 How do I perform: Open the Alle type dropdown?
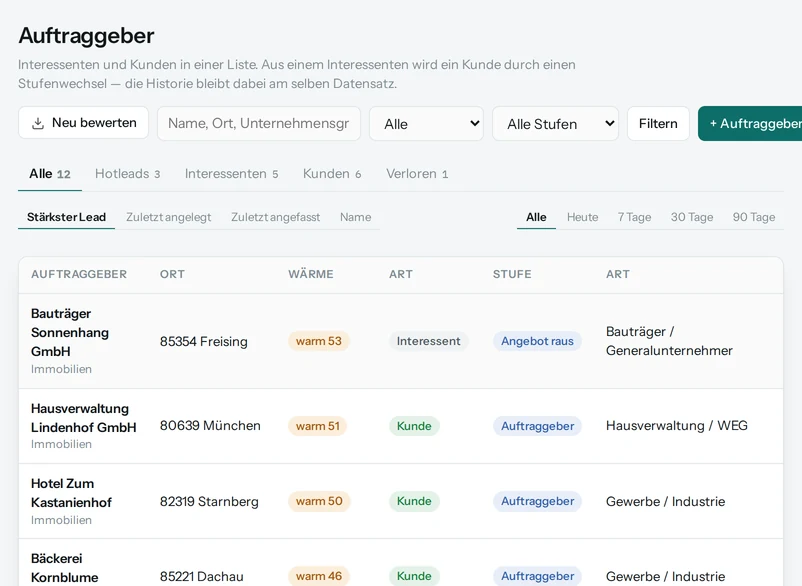click(427, 123)
